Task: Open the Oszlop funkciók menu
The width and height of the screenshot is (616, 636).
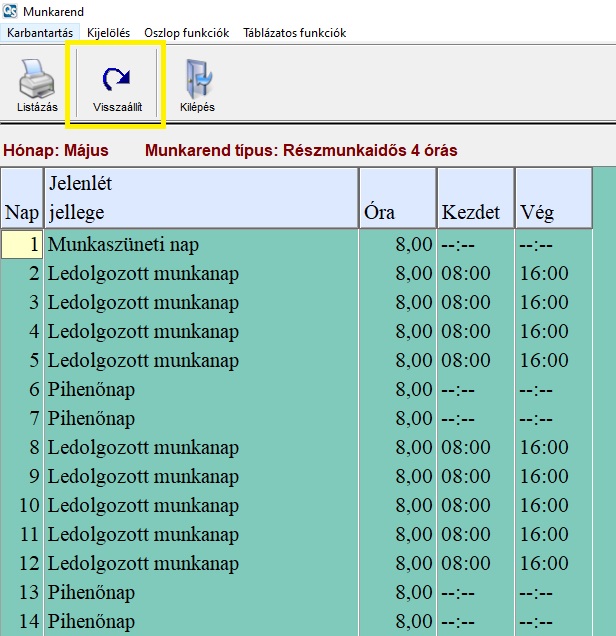Action: coord(188,33)
